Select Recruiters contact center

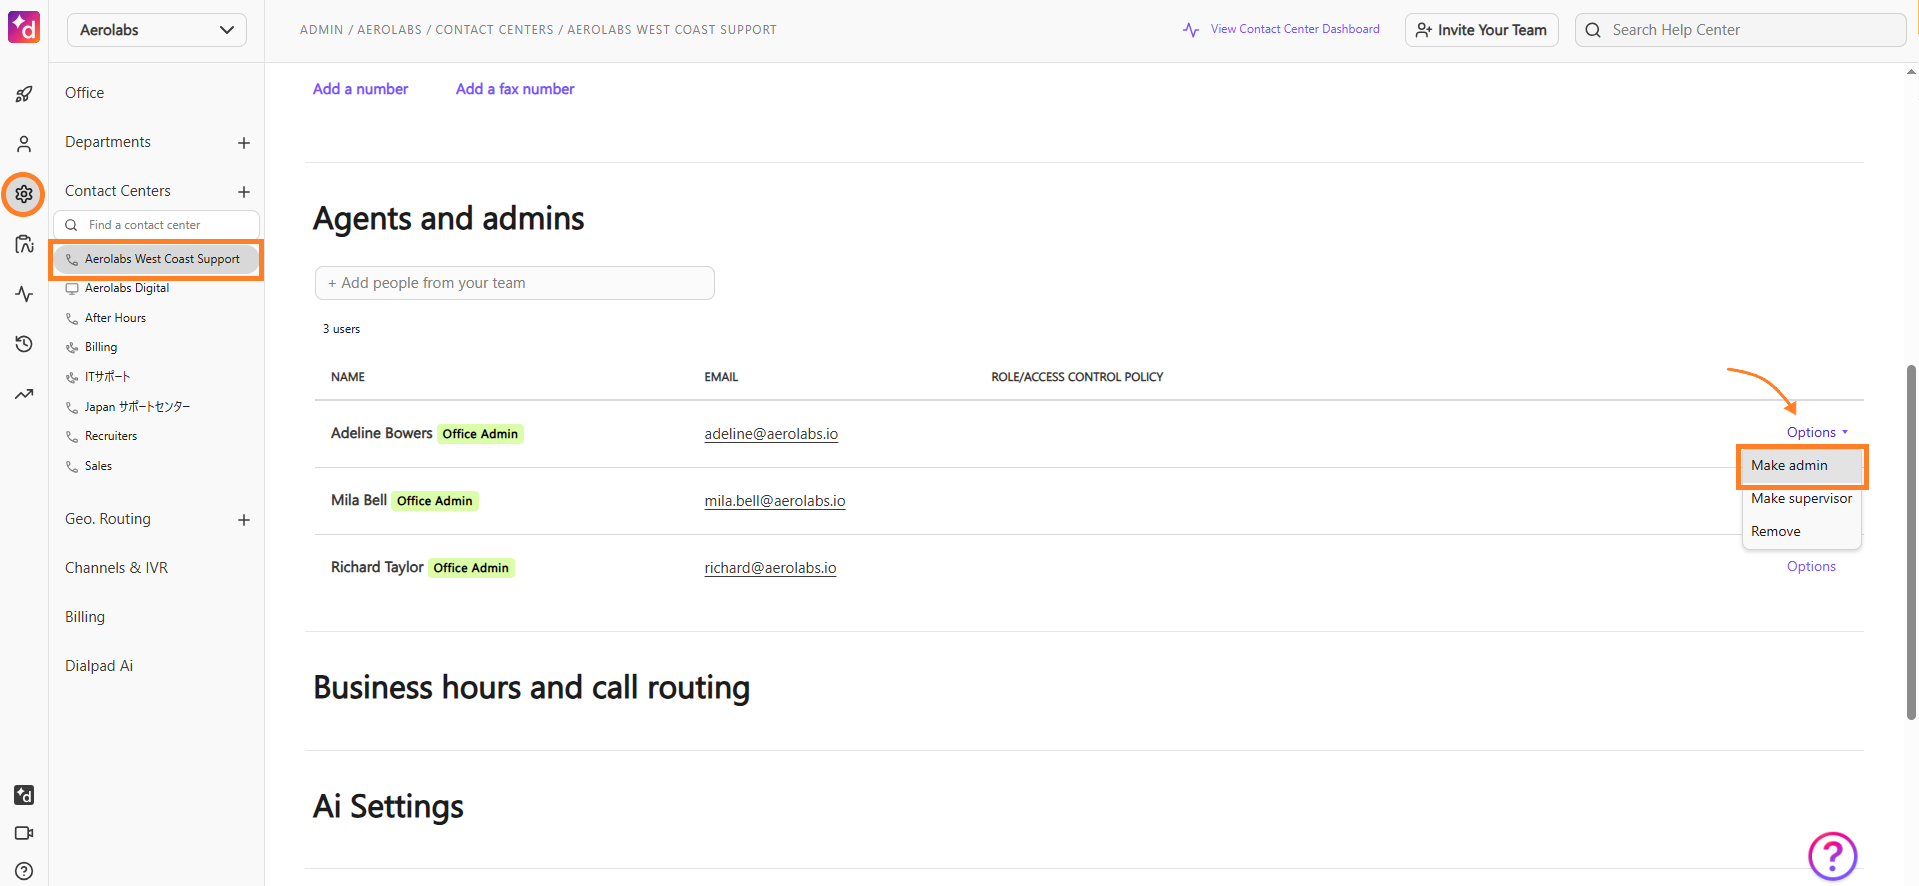coord(111,436)
